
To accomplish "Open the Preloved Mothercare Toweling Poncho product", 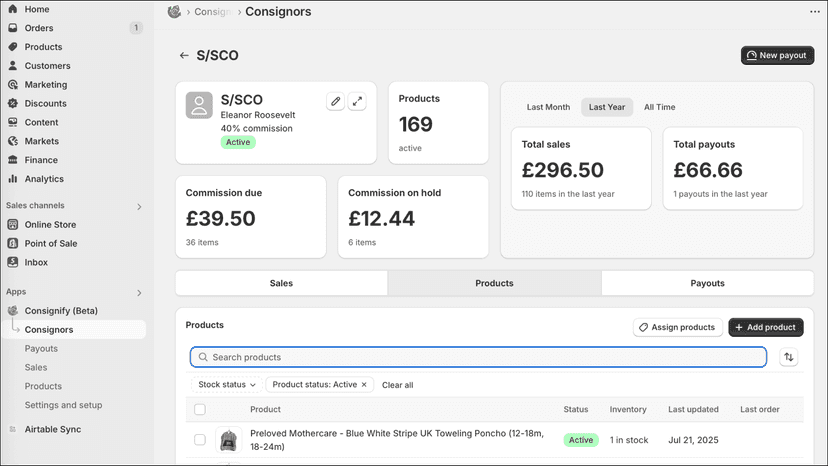I will (397, 440).
